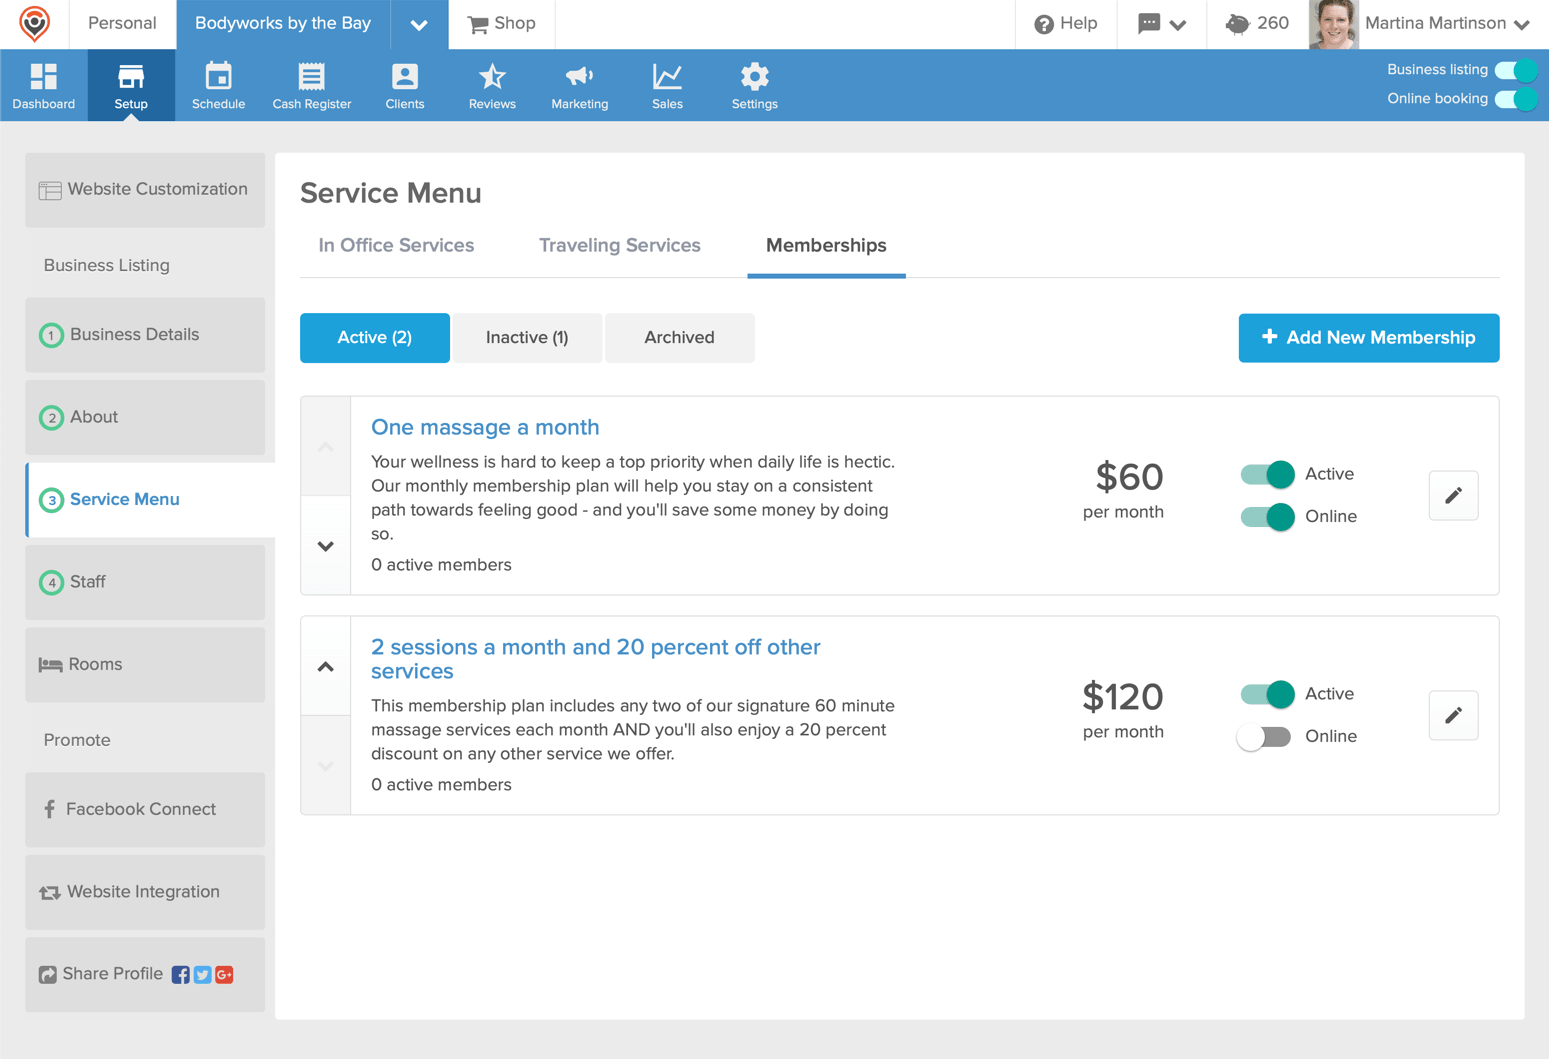1549x1059 pixels.
Task: Share profile via the Twitter icon
Action: 202,974
